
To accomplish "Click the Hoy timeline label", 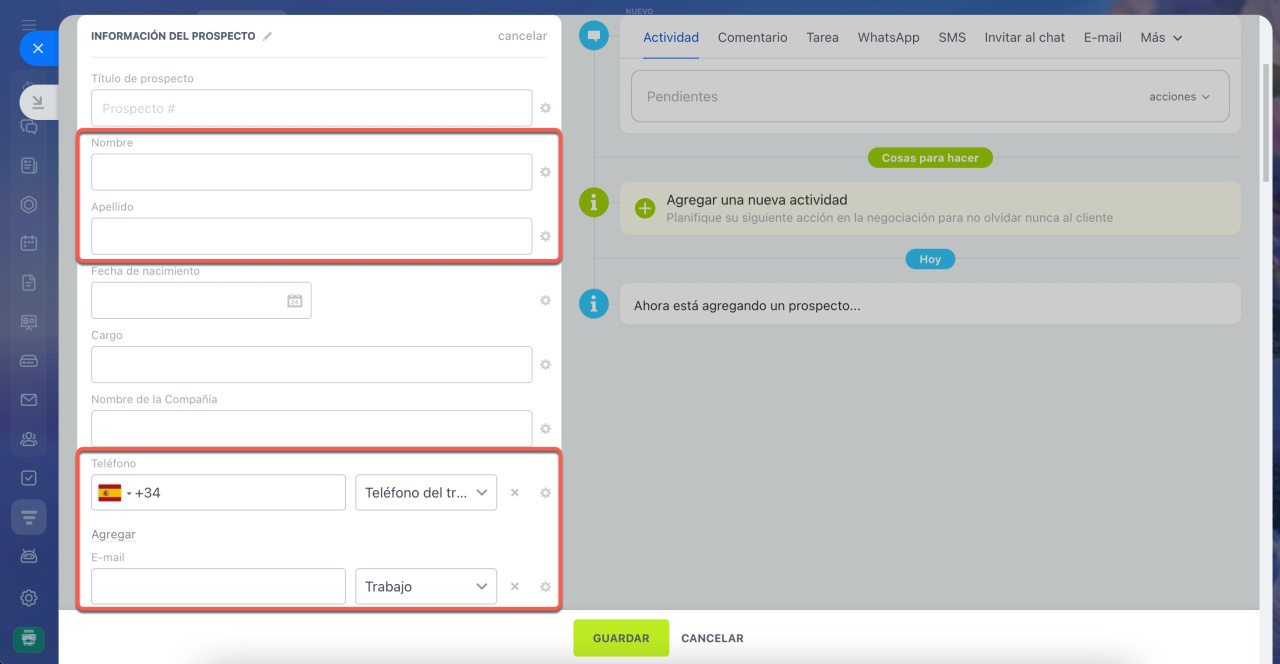I will click(x=930, y=259).
